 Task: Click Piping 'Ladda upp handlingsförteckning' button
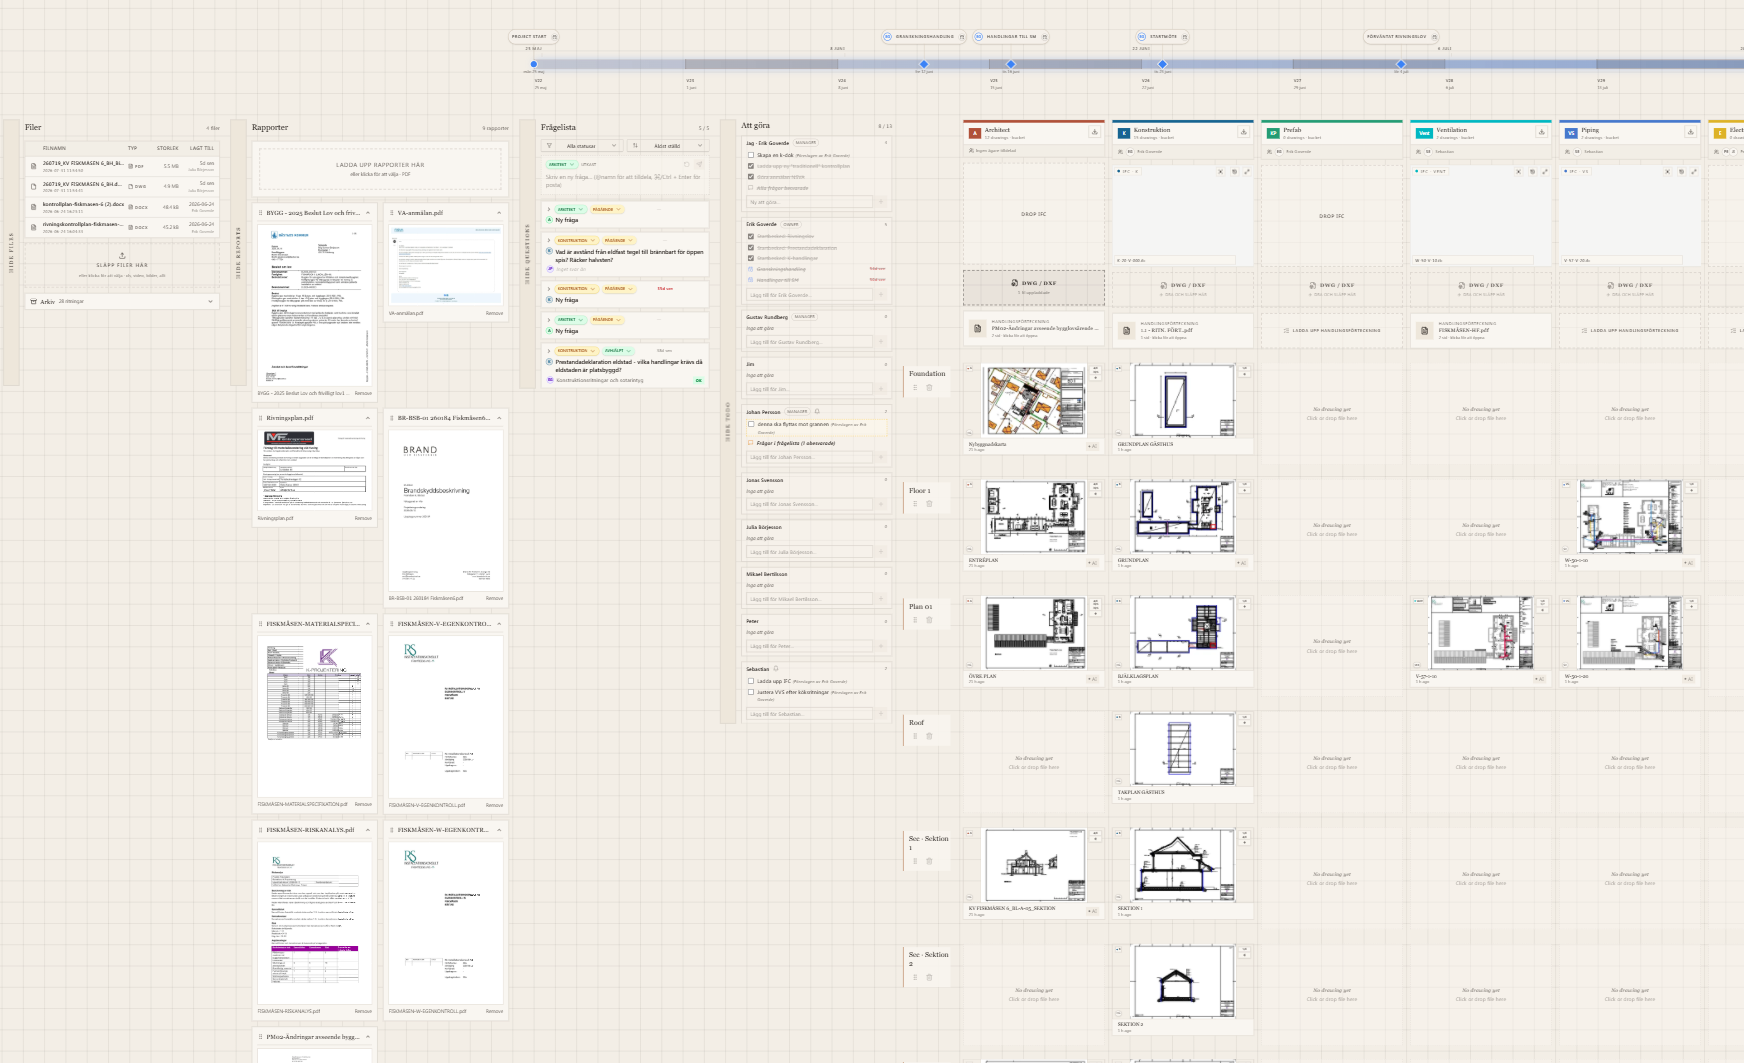point(1630,330)
